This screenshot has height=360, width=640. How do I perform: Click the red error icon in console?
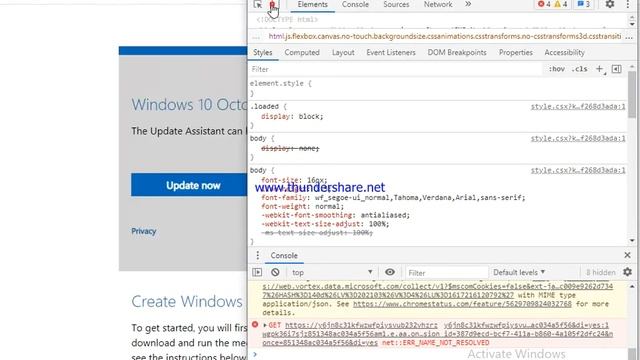point(255,325)
